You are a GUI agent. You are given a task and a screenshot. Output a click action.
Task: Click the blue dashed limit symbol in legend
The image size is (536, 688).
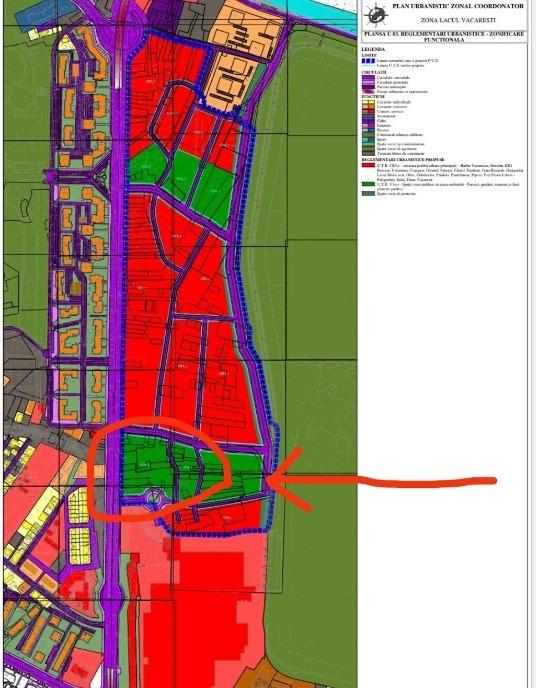coord(368,61)
